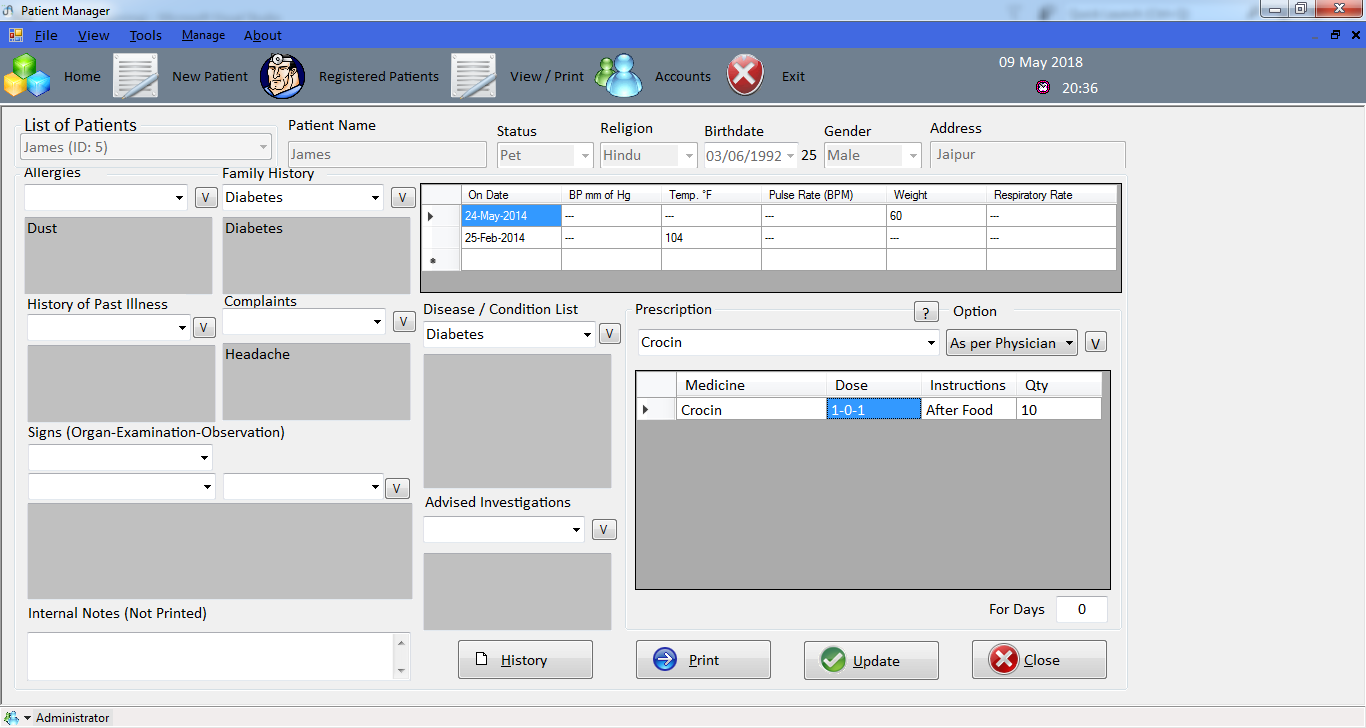The height and width of the screenshot is (728, 1366).
Task: Click the temperature cell showing 104
Action: click(711, 238)
